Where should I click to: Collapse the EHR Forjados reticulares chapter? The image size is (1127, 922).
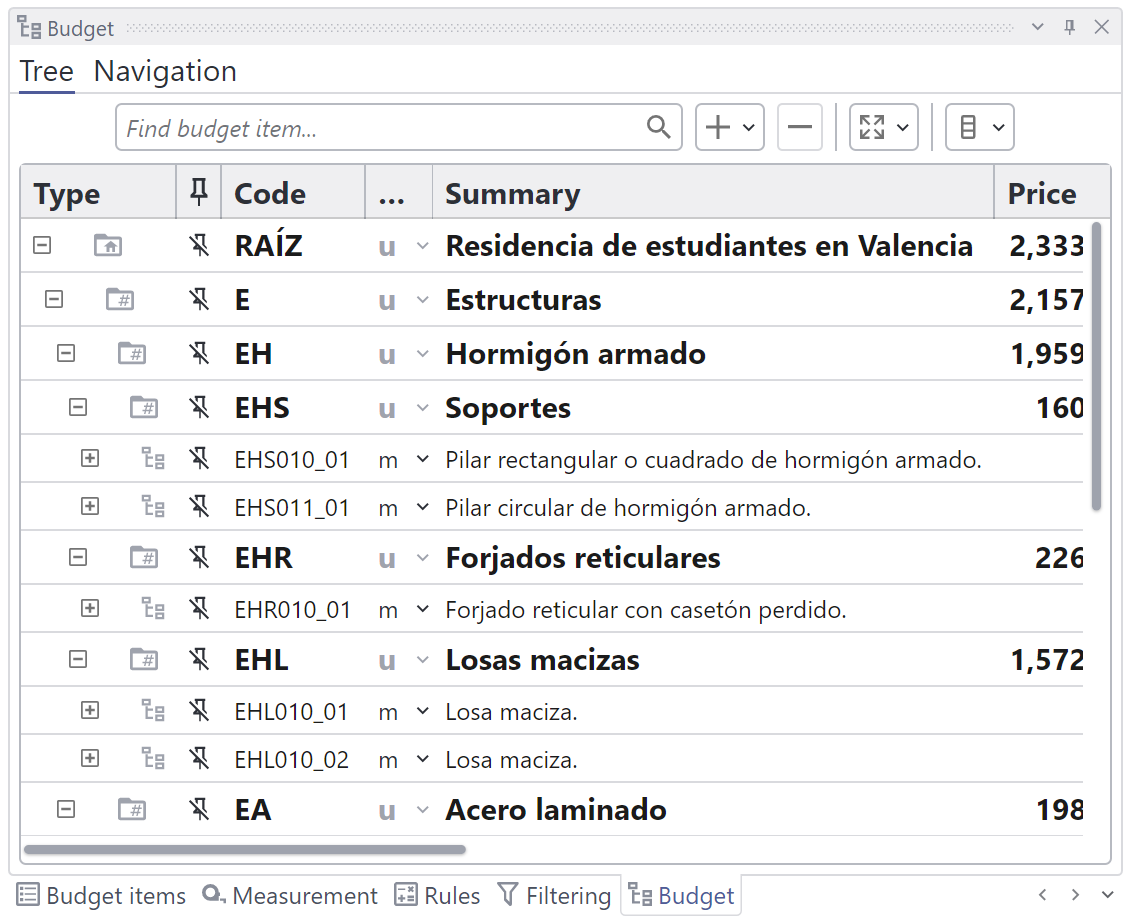pyautogui.click(x=78, y=557)
